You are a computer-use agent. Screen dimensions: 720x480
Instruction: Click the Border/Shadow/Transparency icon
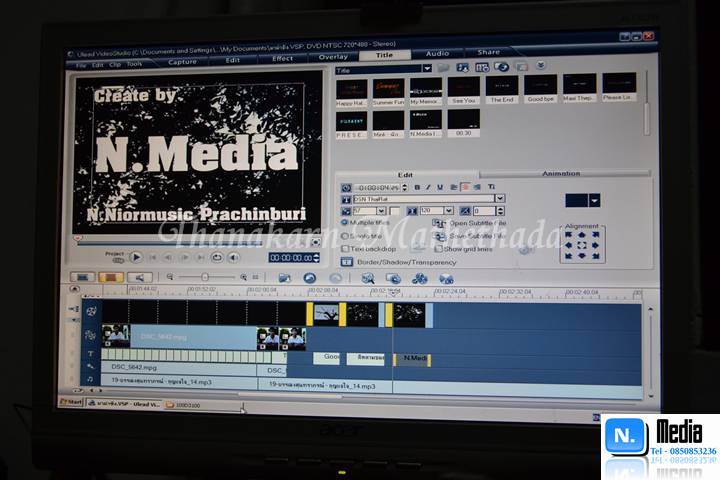347,262
